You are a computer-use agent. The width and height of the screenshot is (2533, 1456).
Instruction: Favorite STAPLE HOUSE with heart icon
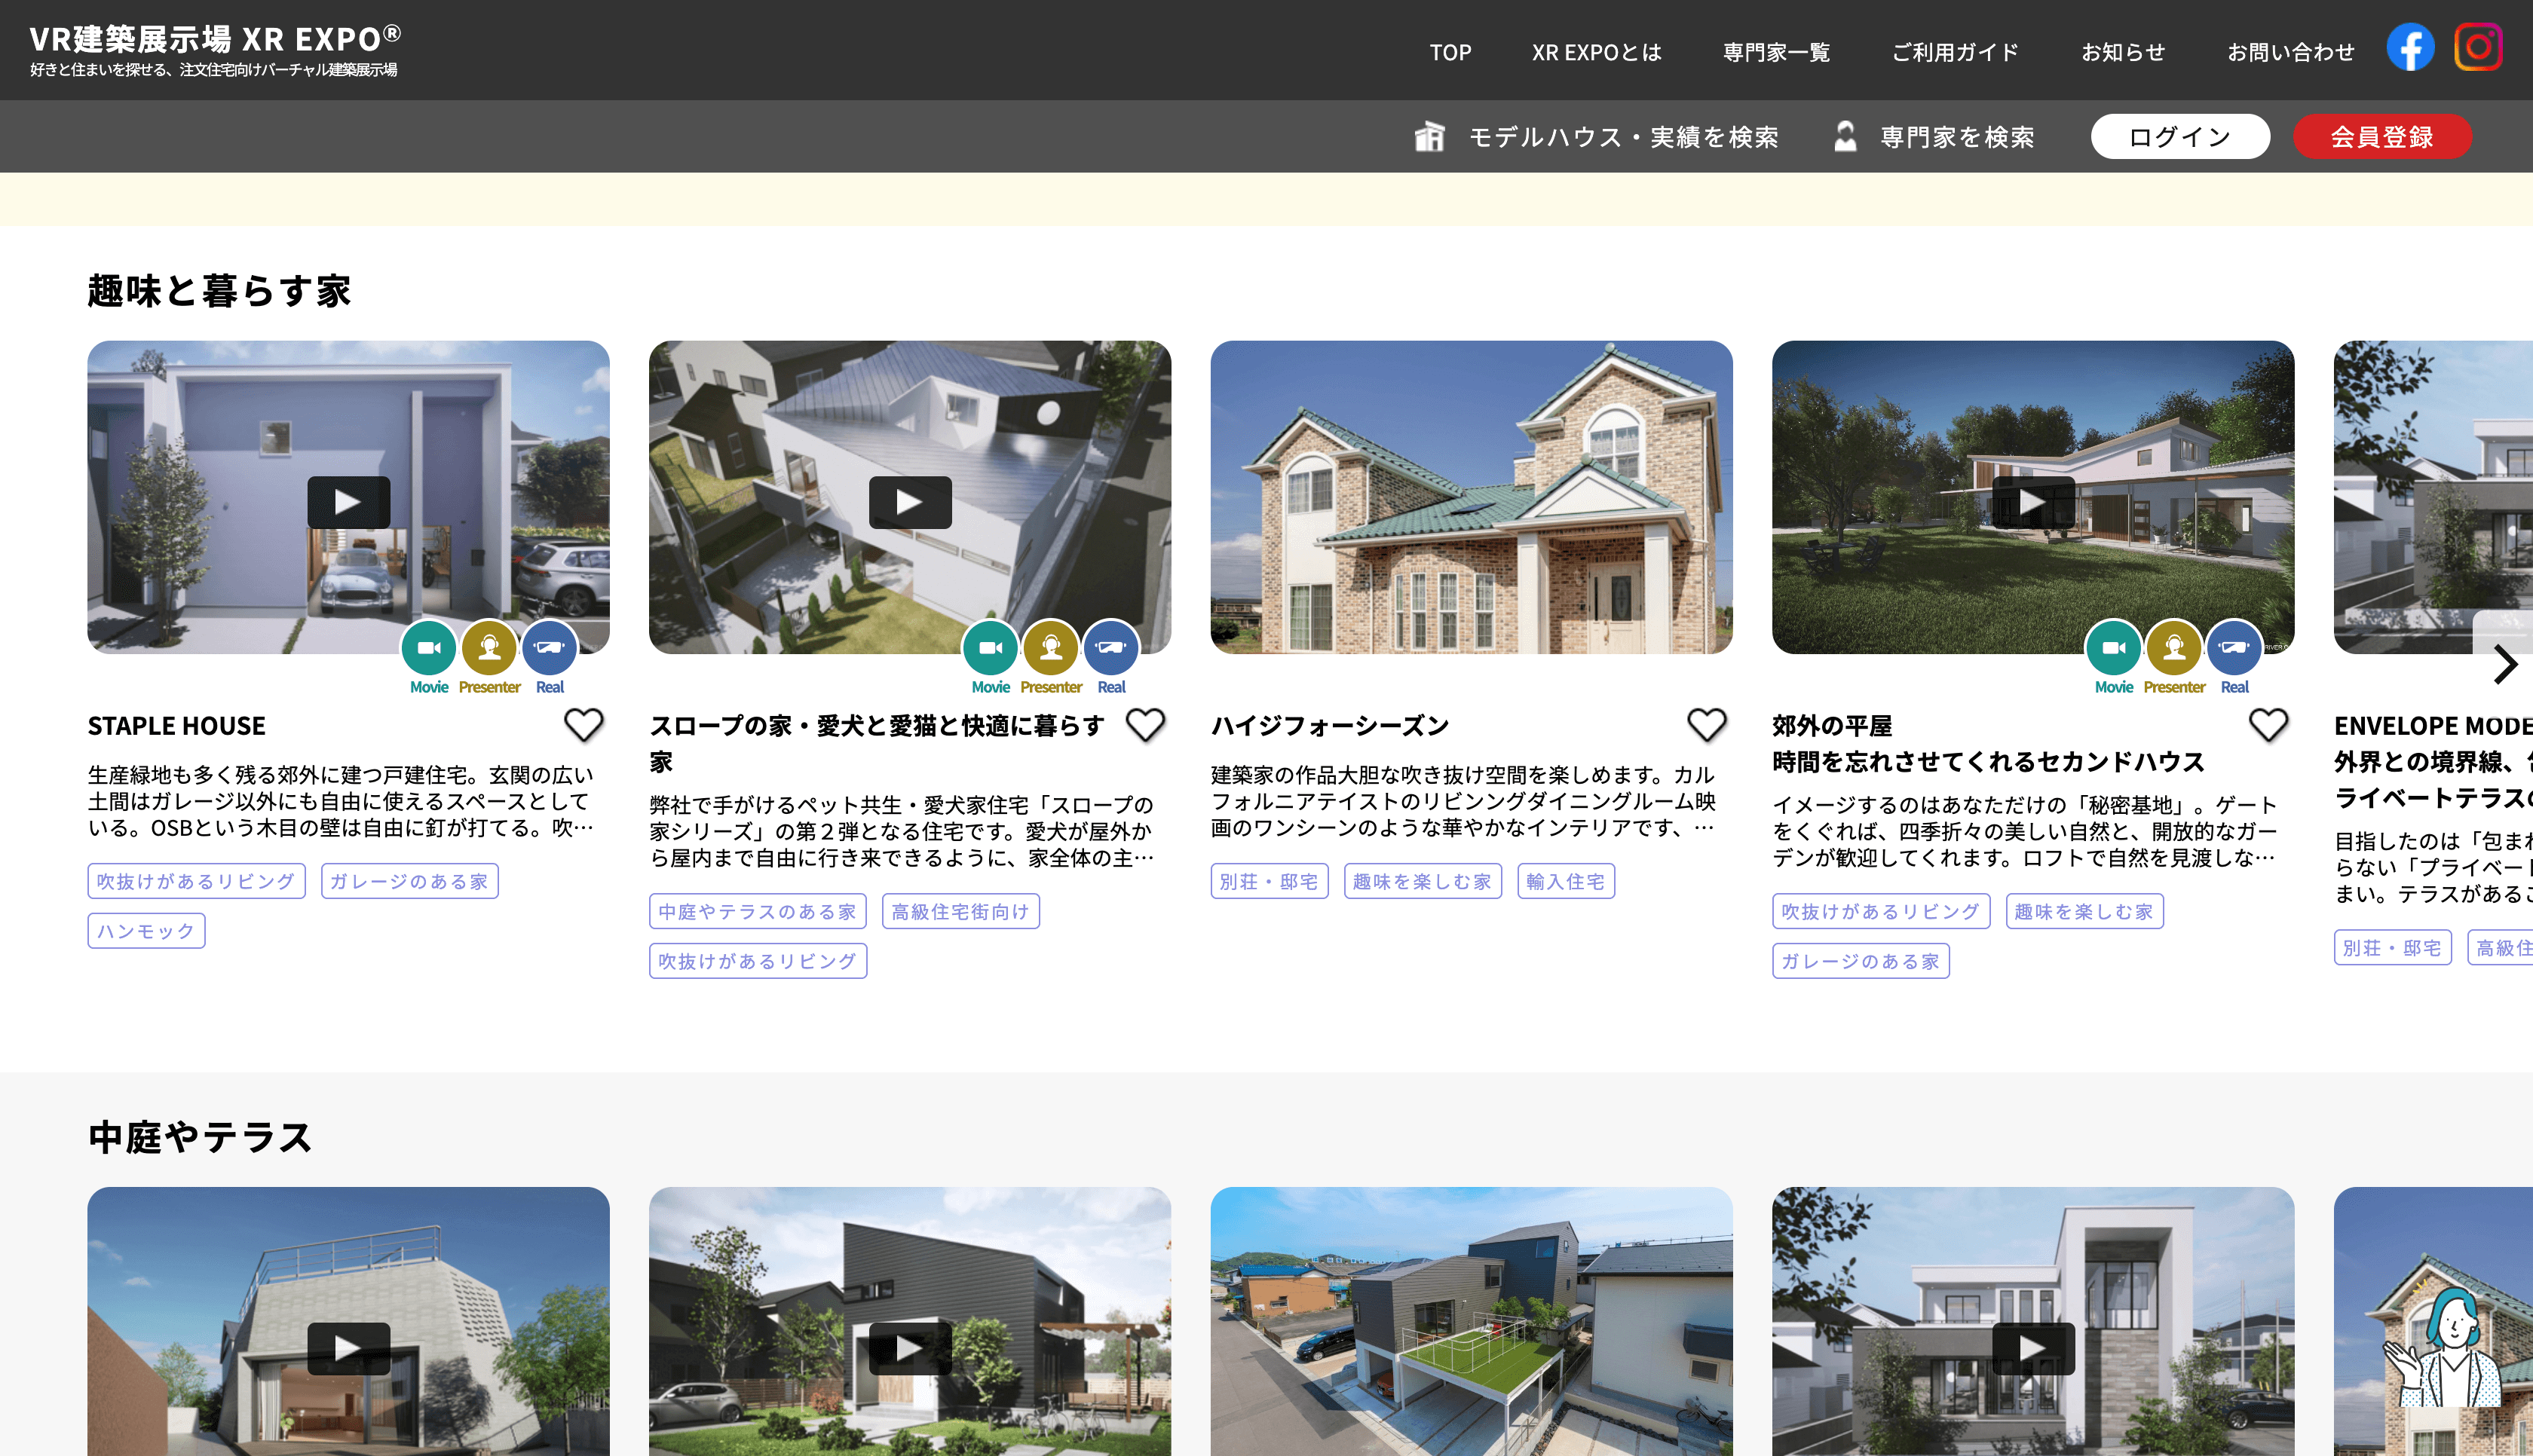coord(584,725)
